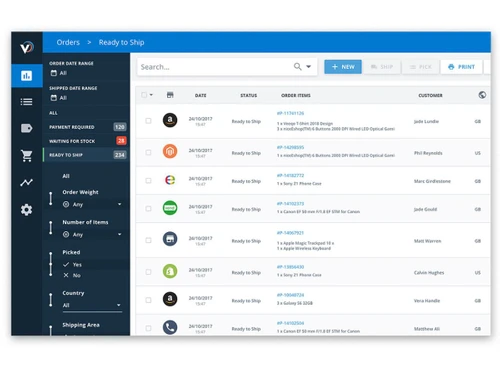Open the shopping cart sidebar icon
500x375 pixels.
click(26, 155)
